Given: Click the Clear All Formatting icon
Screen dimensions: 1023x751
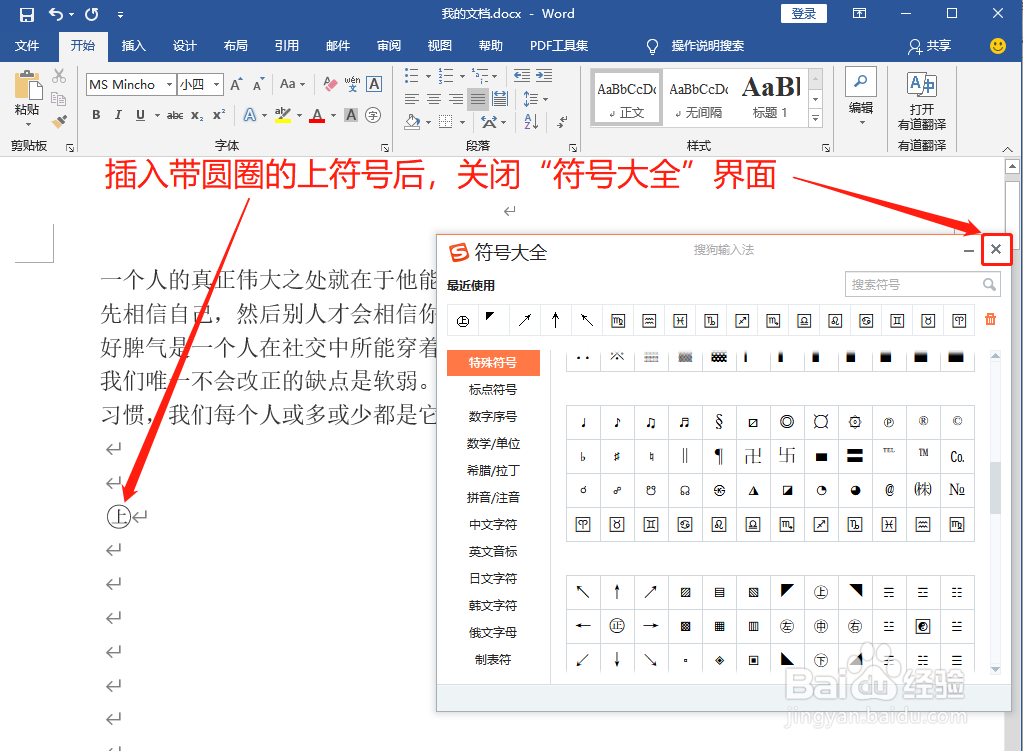Looking at the screenshot, I should click(x=328, y=84).
